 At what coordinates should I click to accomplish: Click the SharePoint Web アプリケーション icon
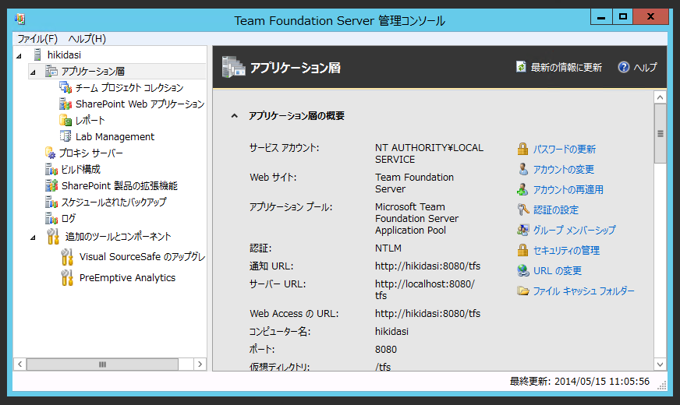coord(65,104)
